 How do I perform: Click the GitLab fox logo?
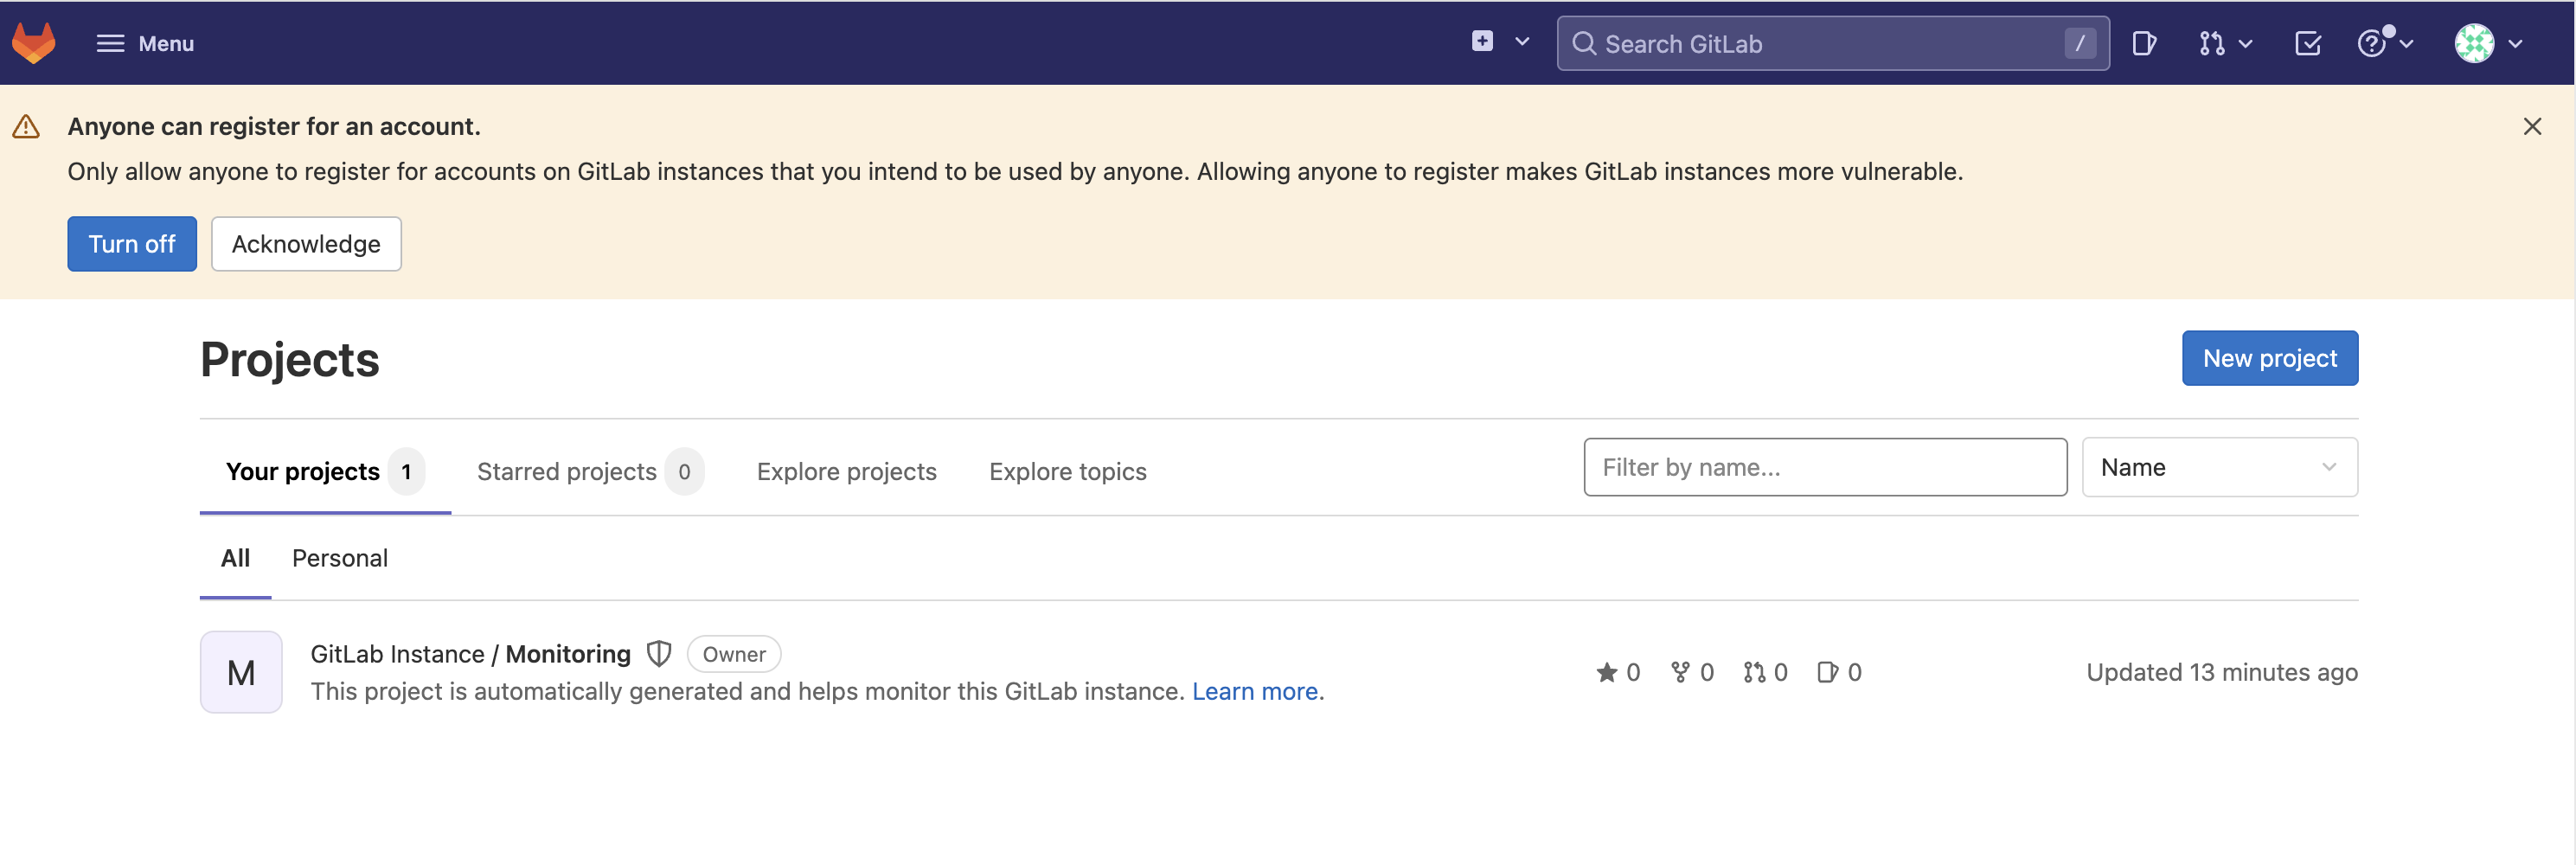(x=34, y=43)
